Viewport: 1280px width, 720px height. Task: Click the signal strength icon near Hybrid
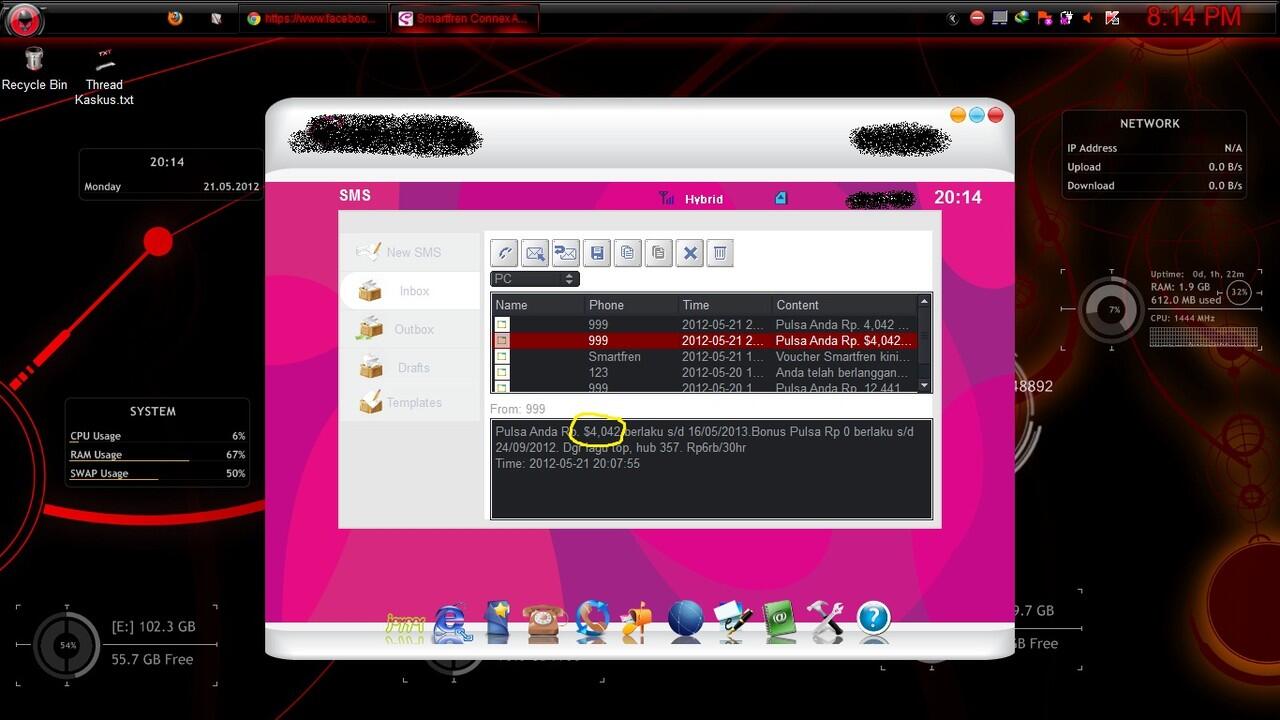666,198
